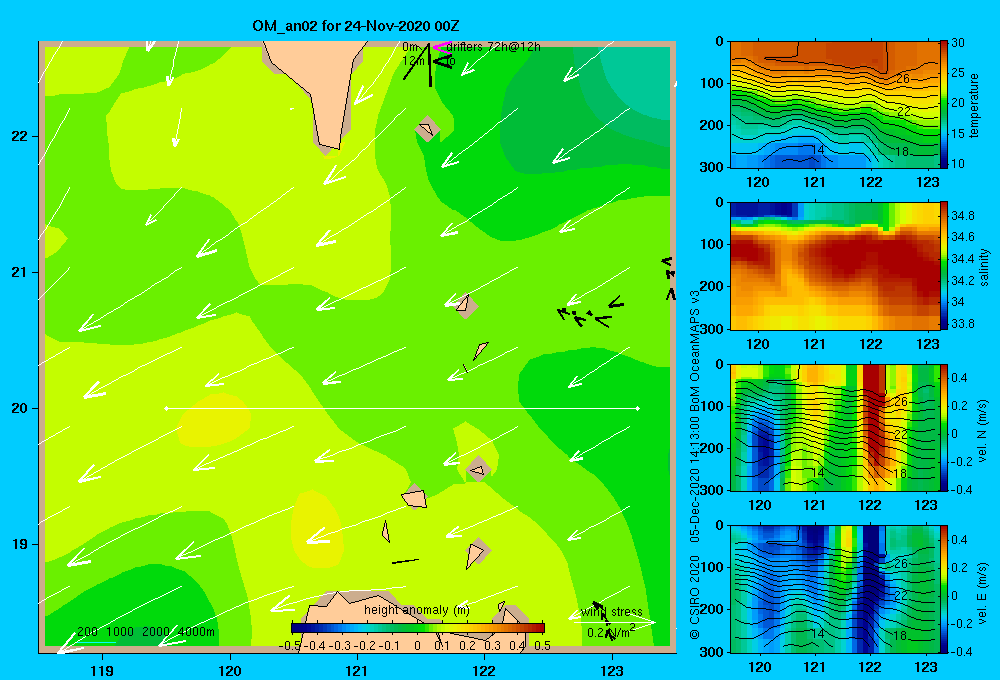Click the 300 depth label of salinity panel
1000x680 pixels.
tap(712, 329)
